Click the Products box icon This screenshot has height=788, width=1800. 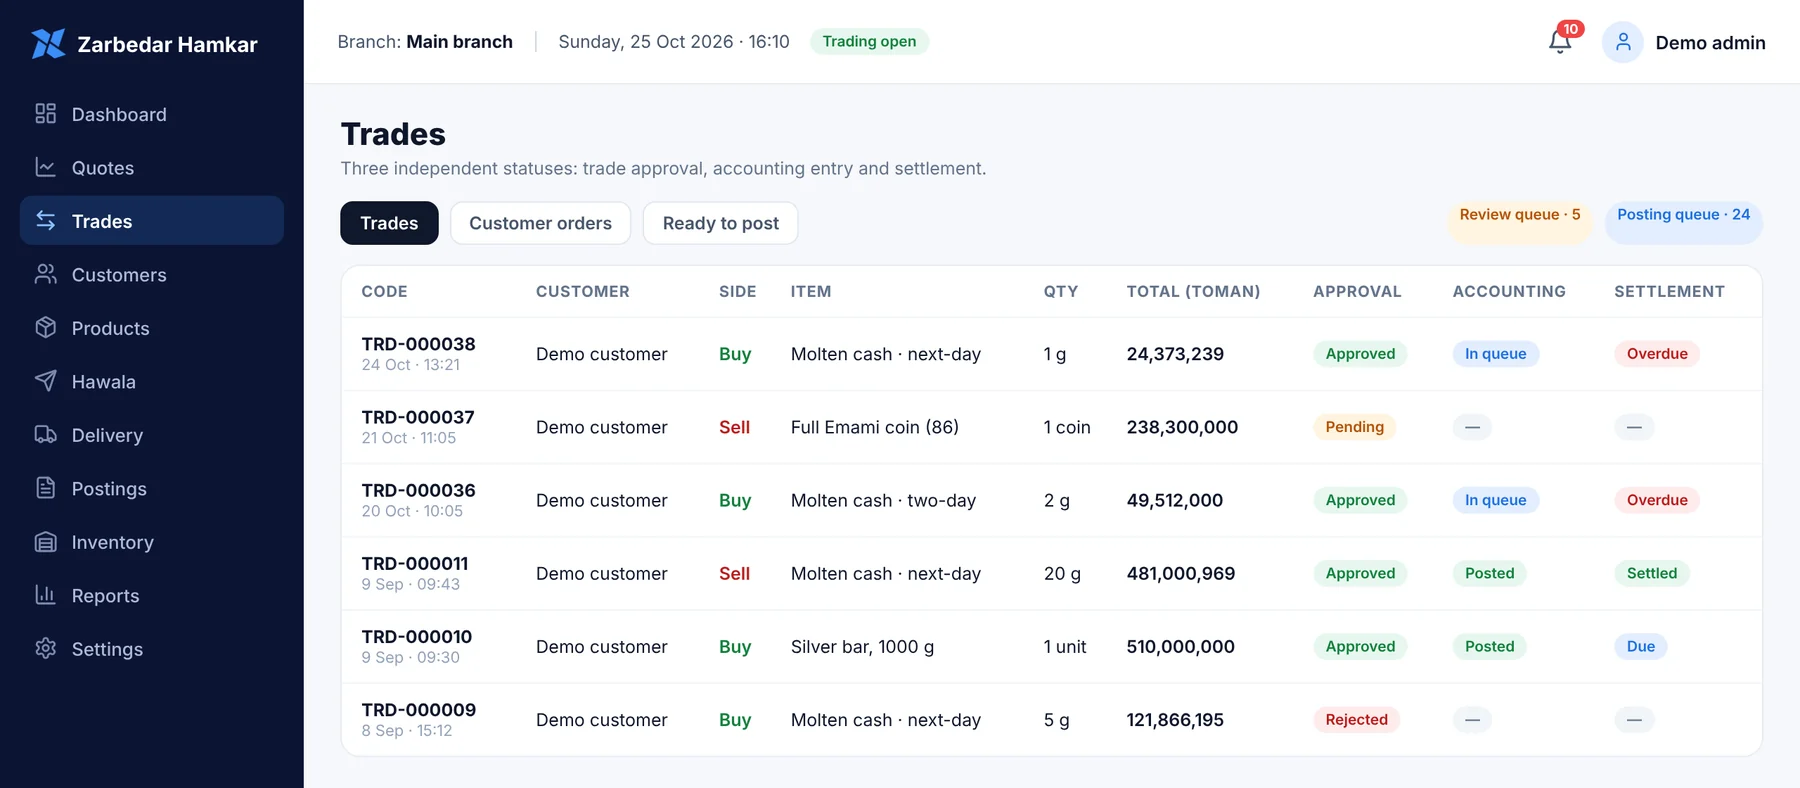45,328
